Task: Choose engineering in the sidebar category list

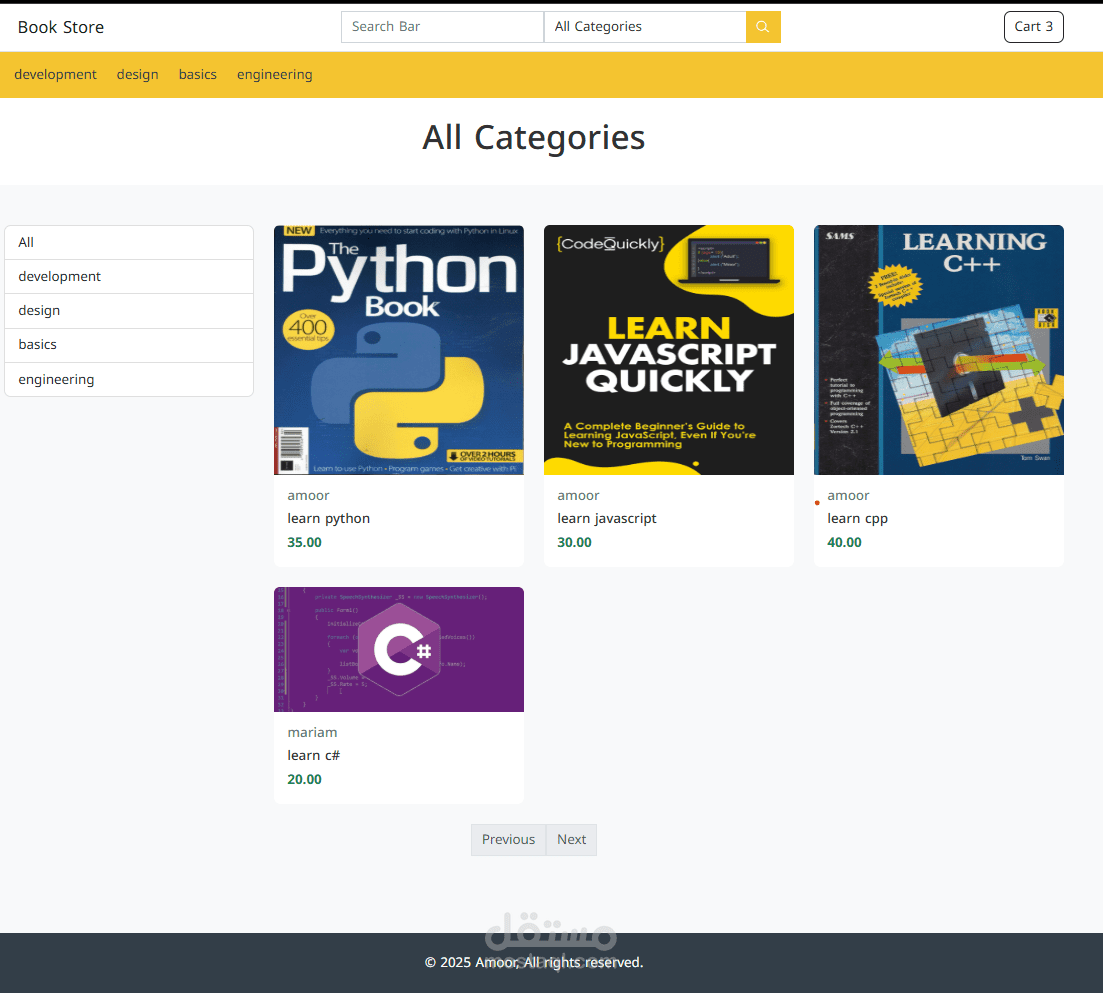Action: tap(129, 380)
